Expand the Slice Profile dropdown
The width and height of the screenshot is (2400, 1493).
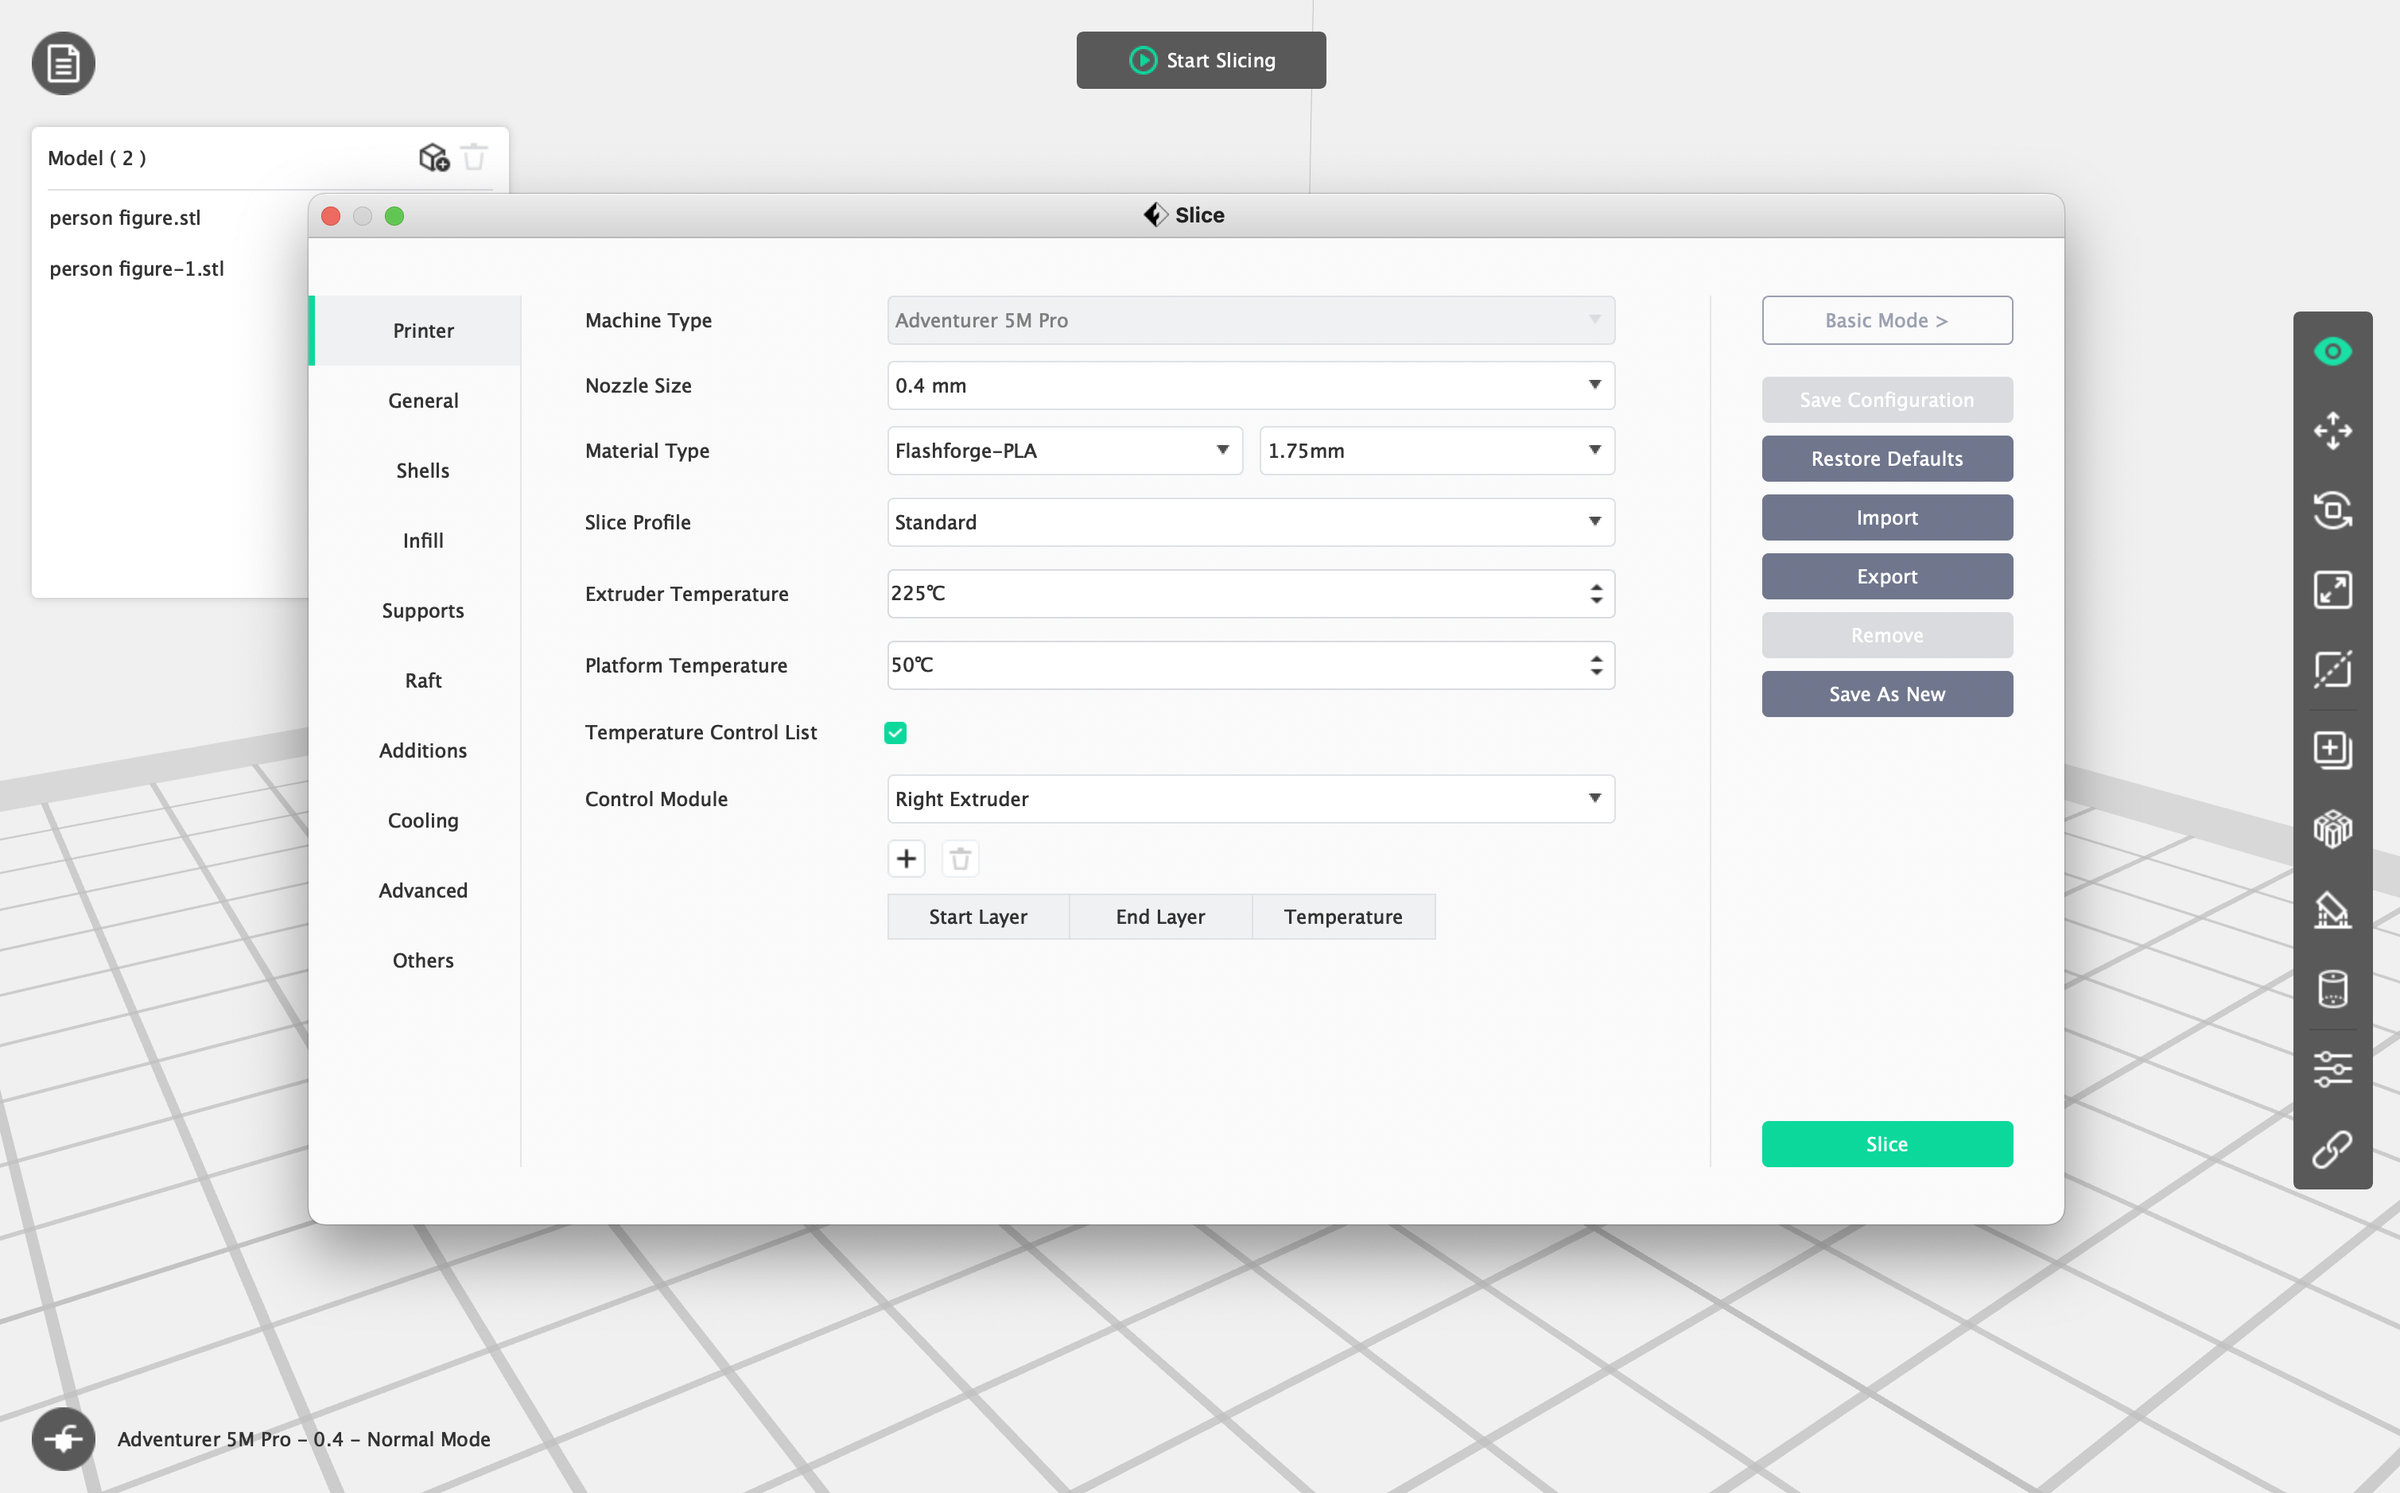click(1250, 522)
